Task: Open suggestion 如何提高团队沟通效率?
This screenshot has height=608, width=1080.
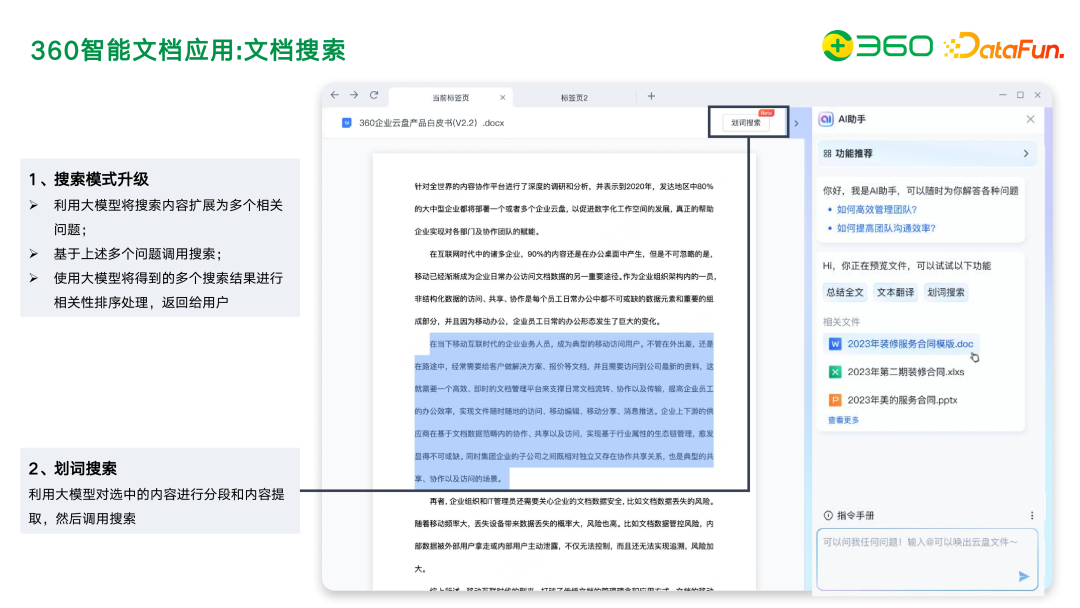Action: click(x=886, y=228)
